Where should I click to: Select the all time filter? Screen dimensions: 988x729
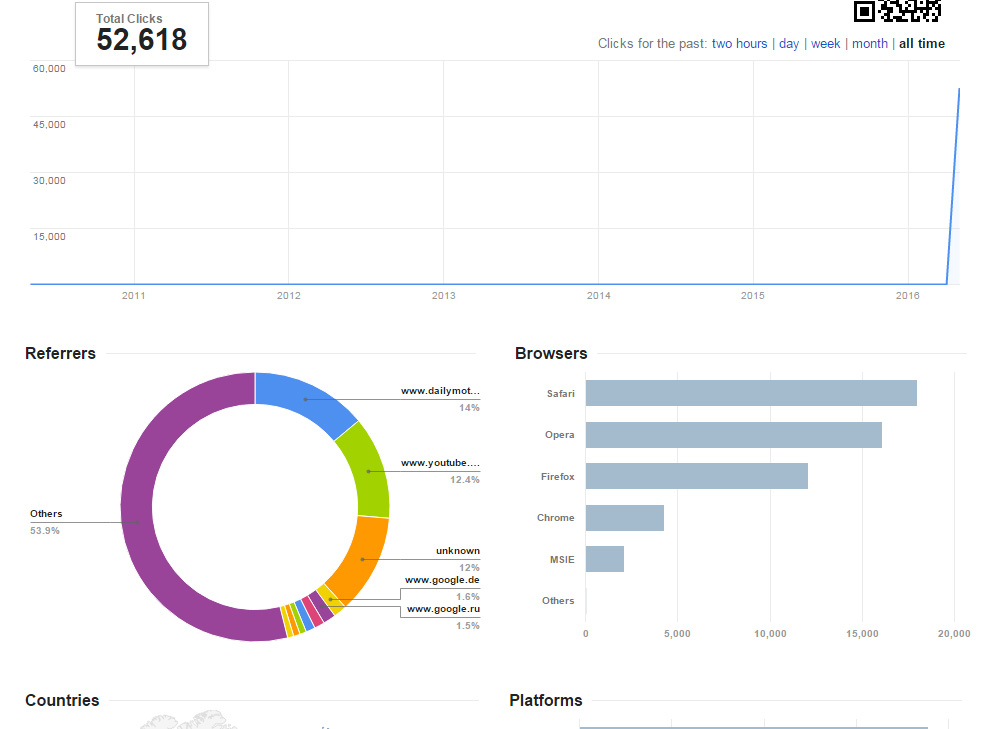(921, 43)
